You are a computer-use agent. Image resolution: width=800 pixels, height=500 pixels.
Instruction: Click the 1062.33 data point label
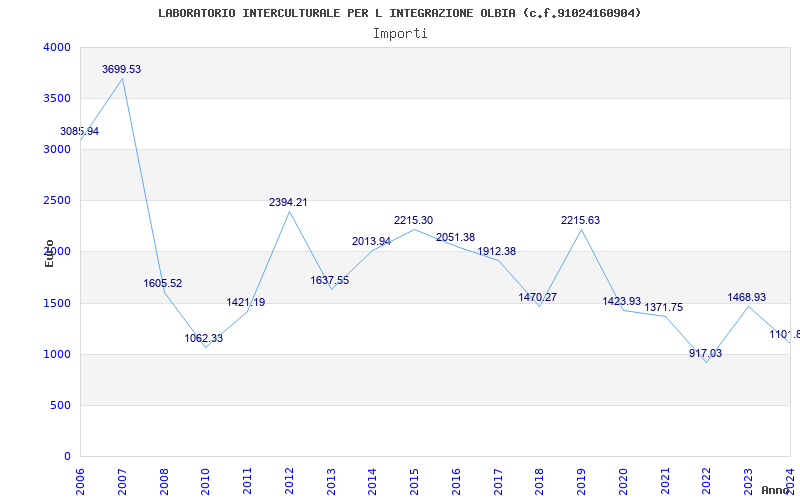(x=204, y=338)
